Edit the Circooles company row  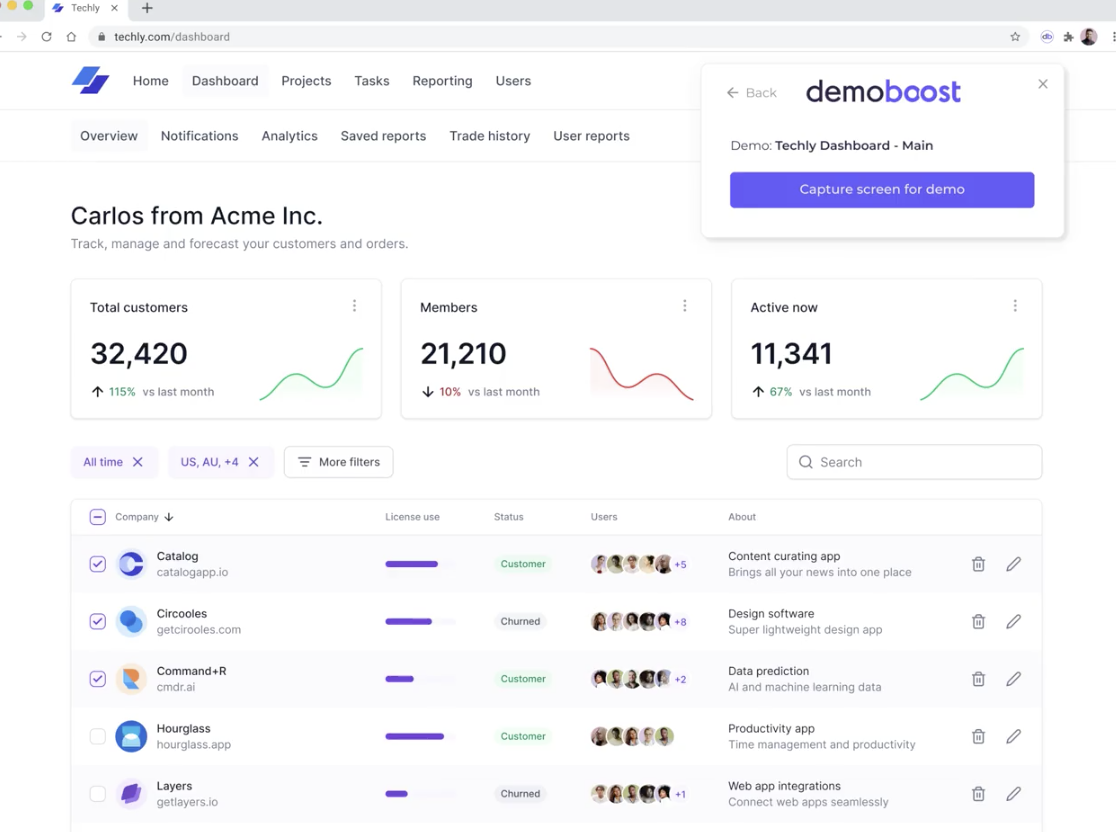1014,621
